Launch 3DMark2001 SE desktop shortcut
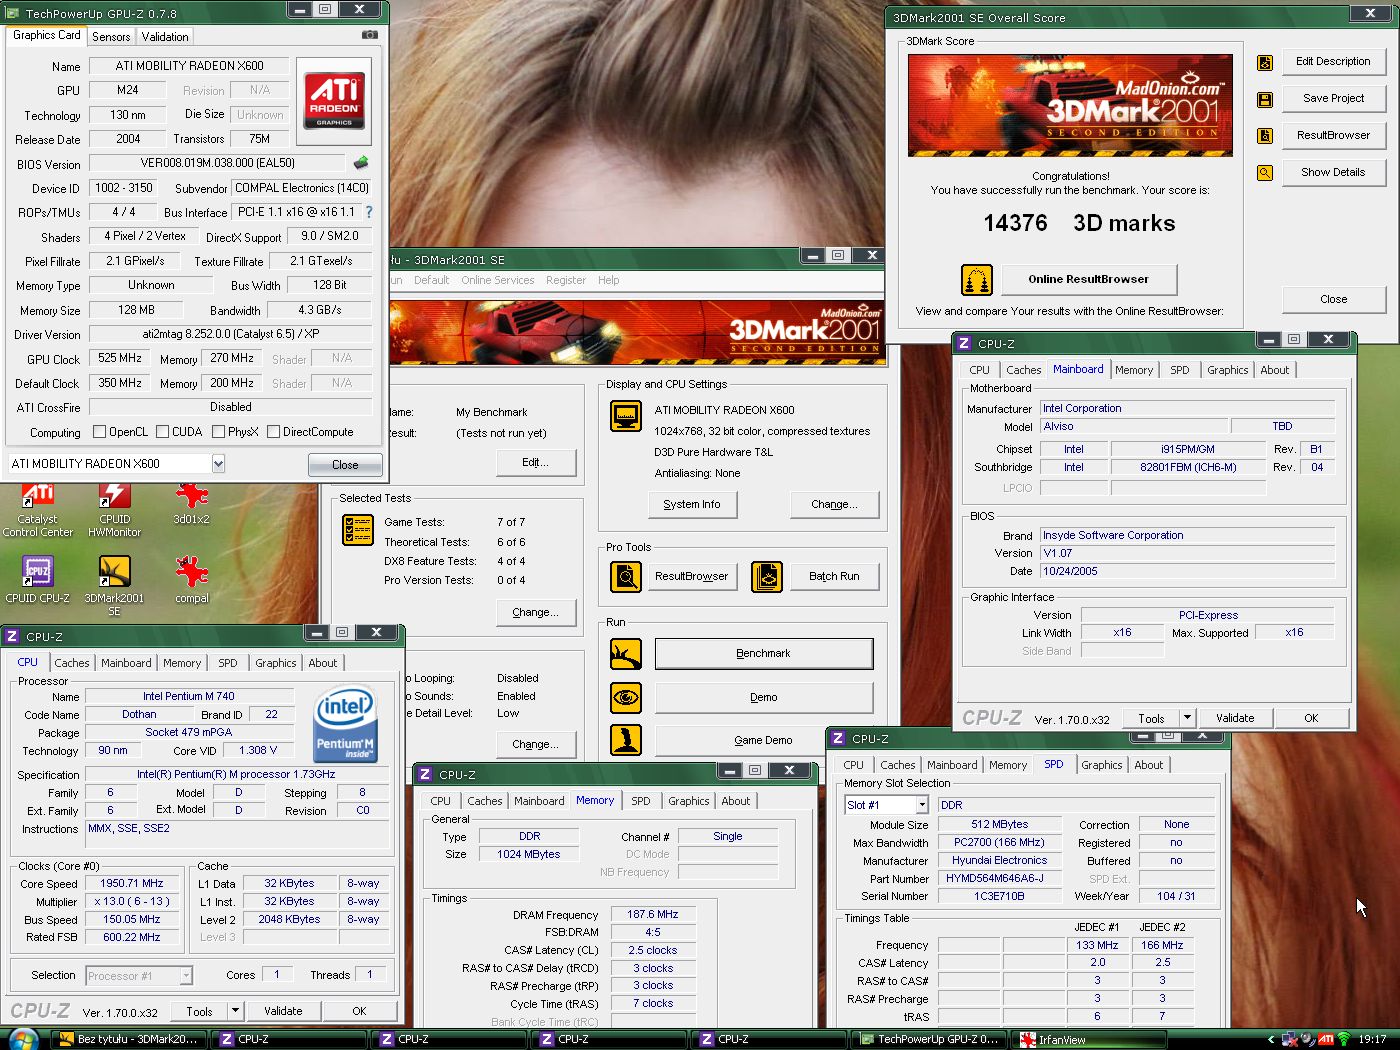This screenshot has width=1400, height=1050. pyautogui.click(x=114, y=585)
